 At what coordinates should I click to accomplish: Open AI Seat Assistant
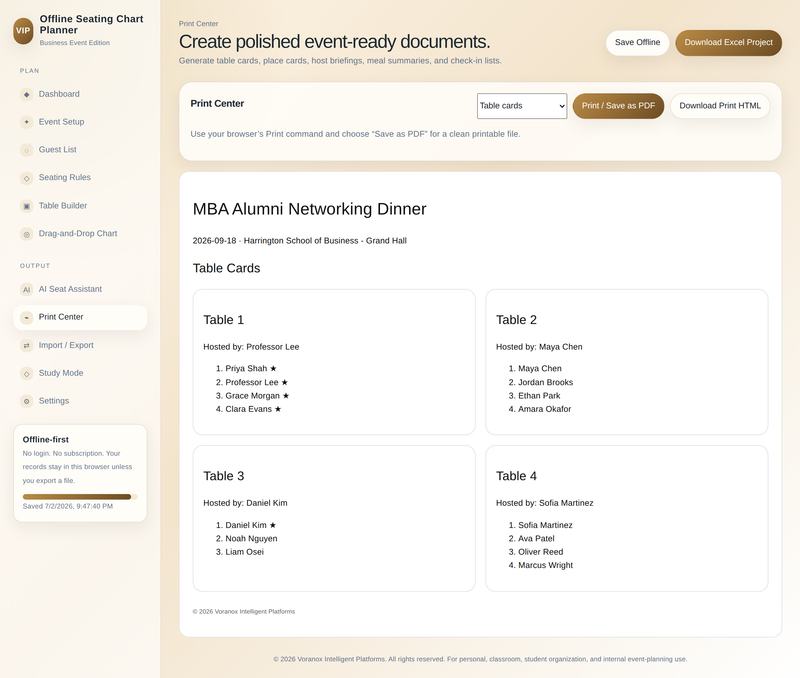pos(80,289)
